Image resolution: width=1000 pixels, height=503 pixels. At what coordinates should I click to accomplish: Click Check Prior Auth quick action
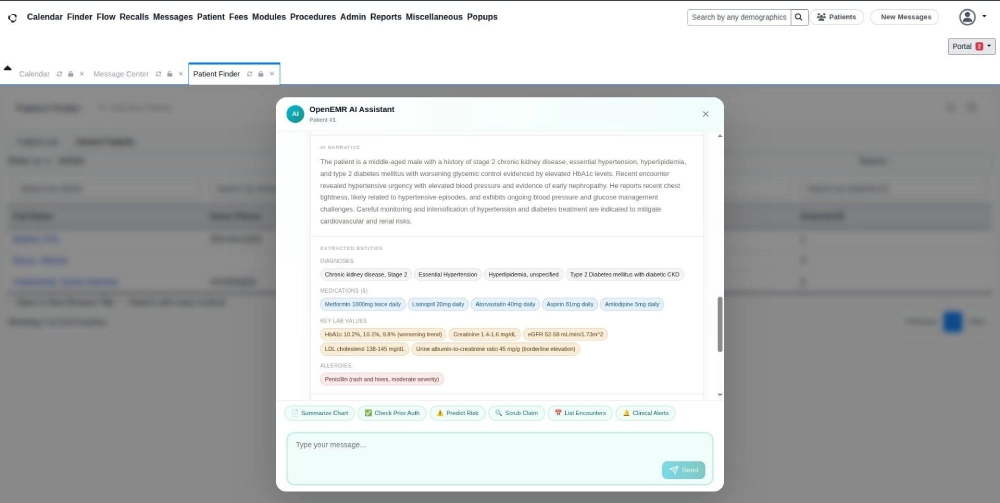(392, 413)
